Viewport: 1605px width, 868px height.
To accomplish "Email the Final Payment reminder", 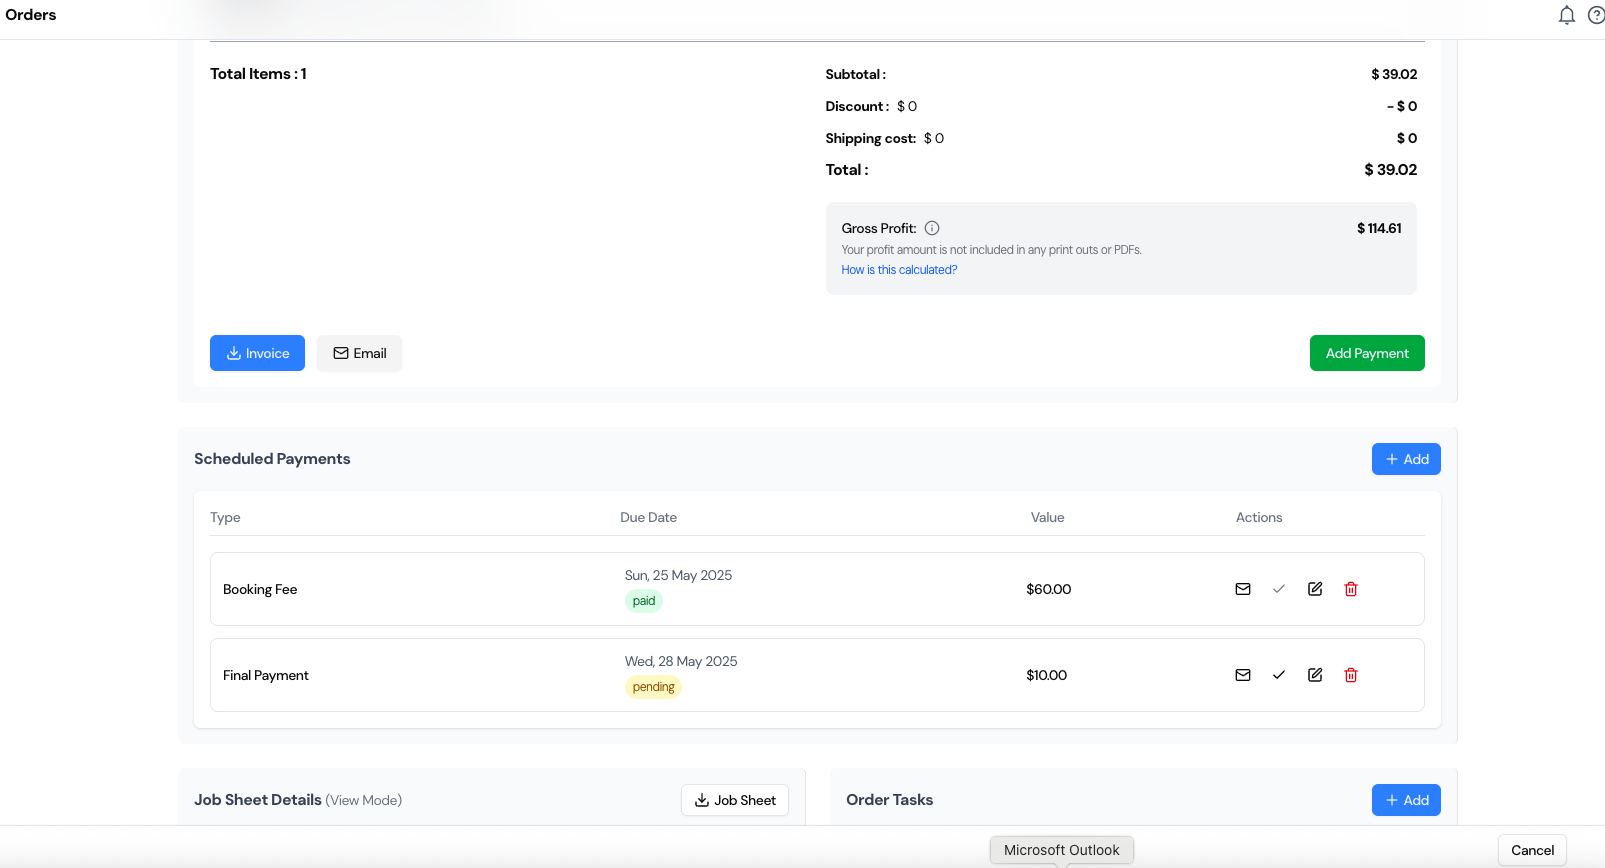I will click(x=1243, y=675).
